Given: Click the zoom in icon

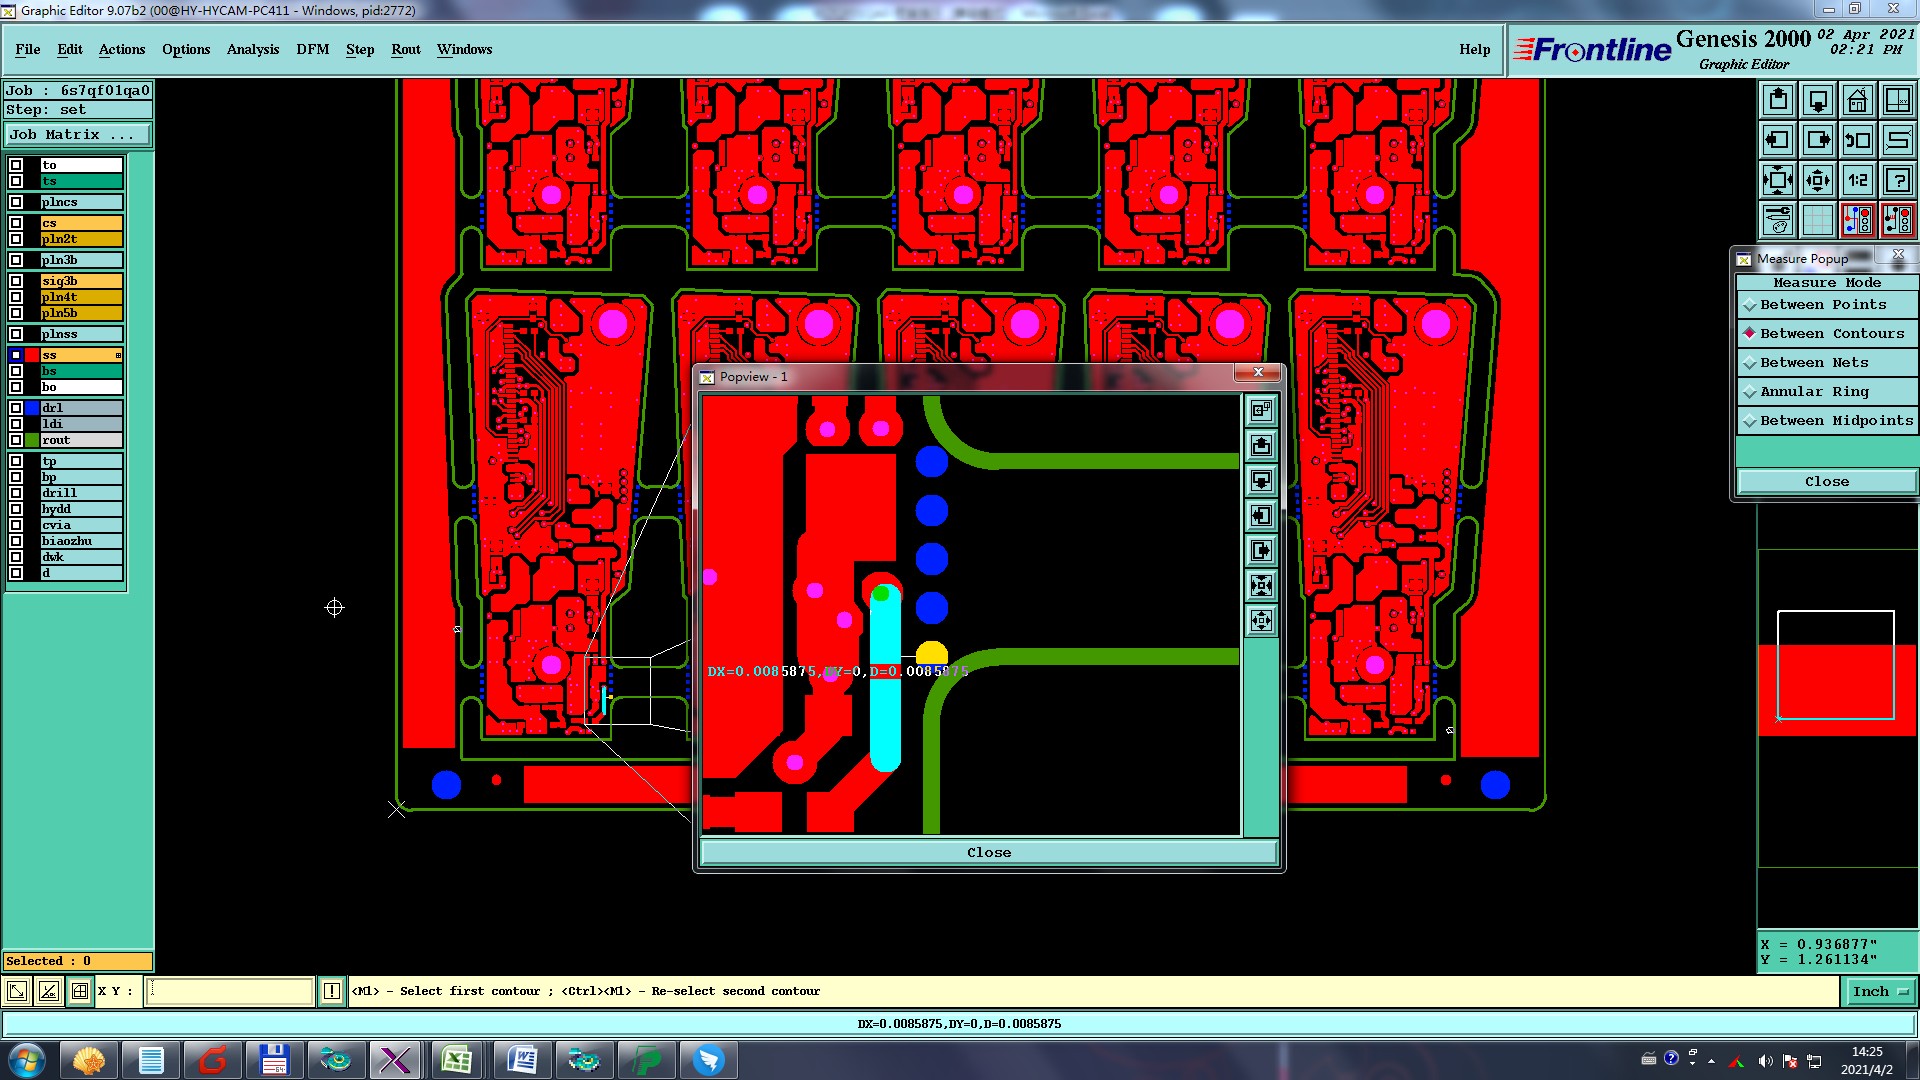Looking at the screenshot, I should pos(1777,180).
